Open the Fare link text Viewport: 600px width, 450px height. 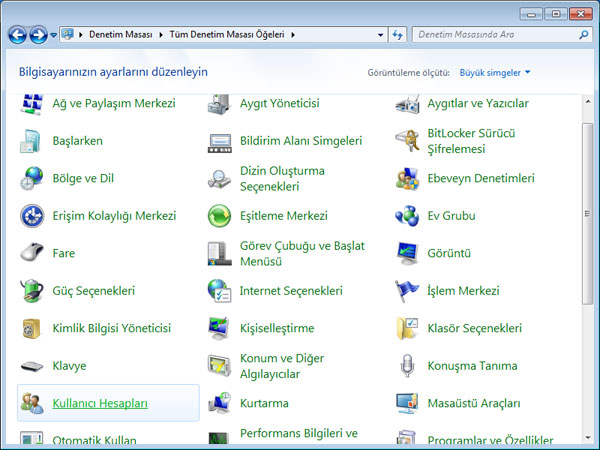[64, 253]
